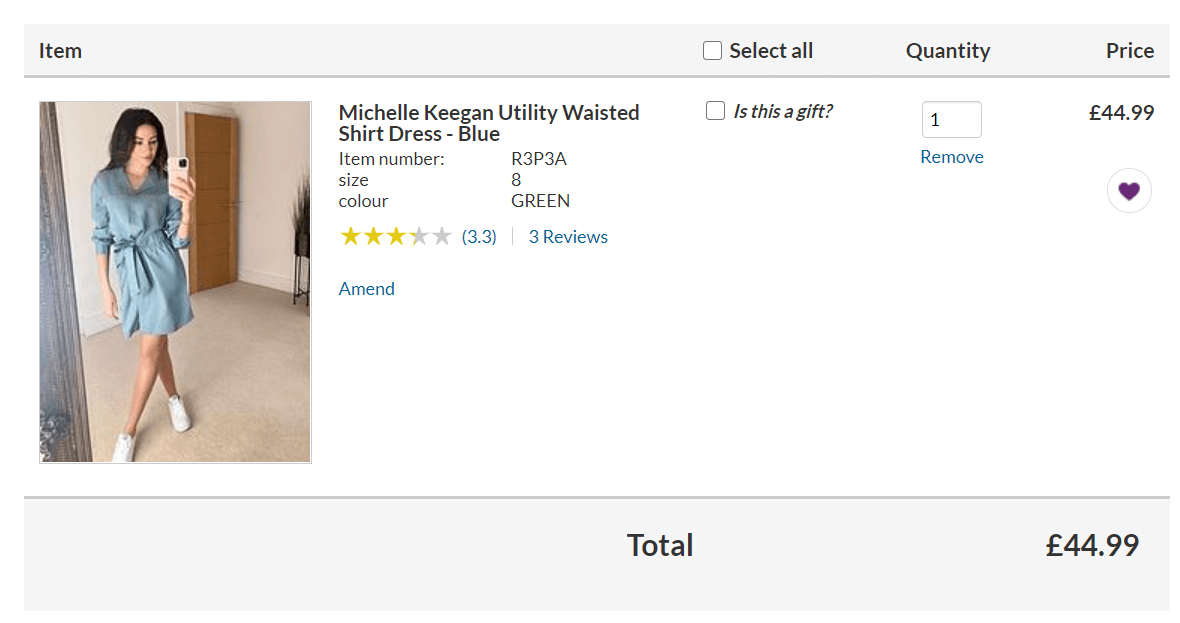Click the colour value GREEN

pos(540,201)
